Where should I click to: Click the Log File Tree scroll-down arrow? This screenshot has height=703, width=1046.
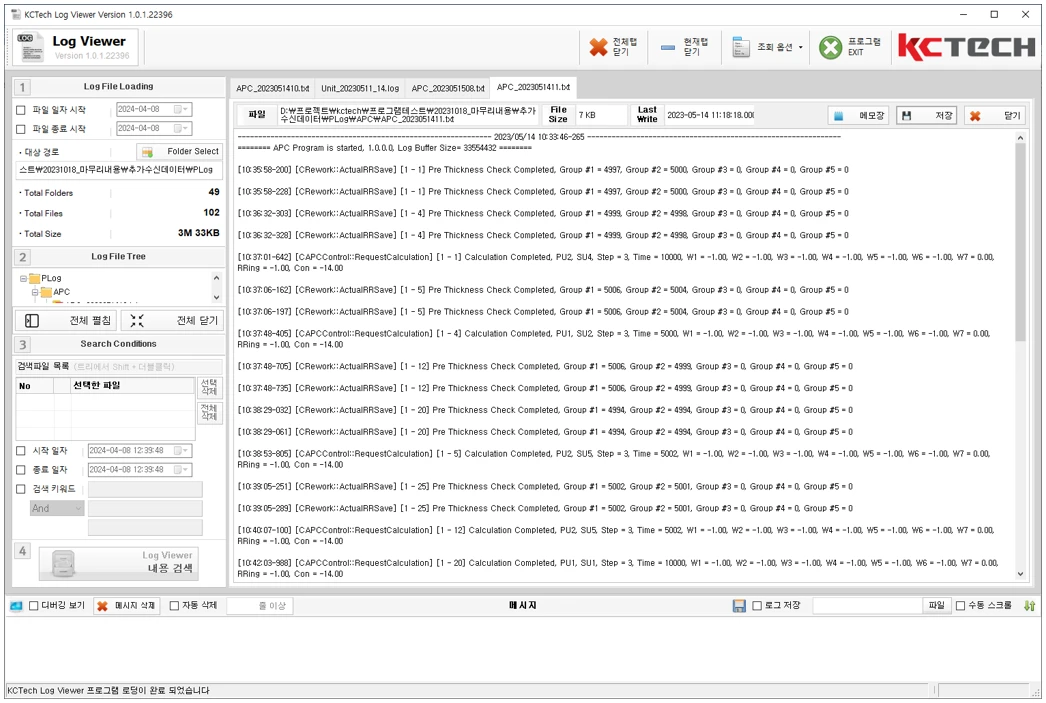[x=216, y=297]
